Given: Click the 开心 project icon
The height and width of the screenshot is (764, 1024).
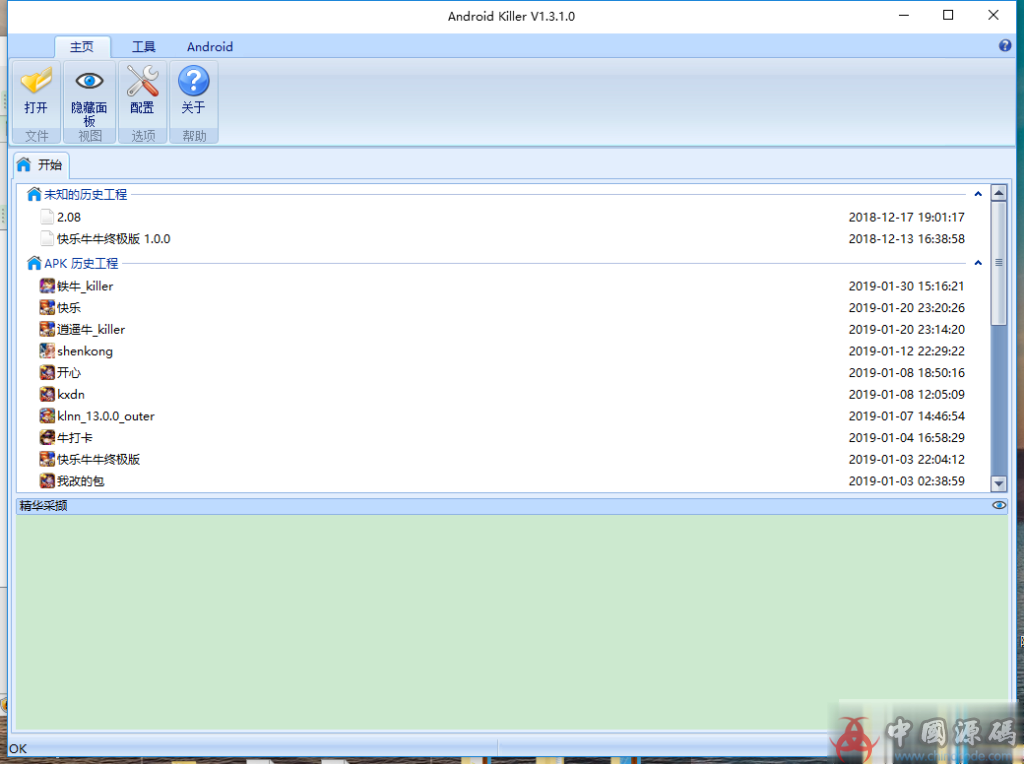Looking at the screenshot, I should pyautogui.click(x=47, y=373).
